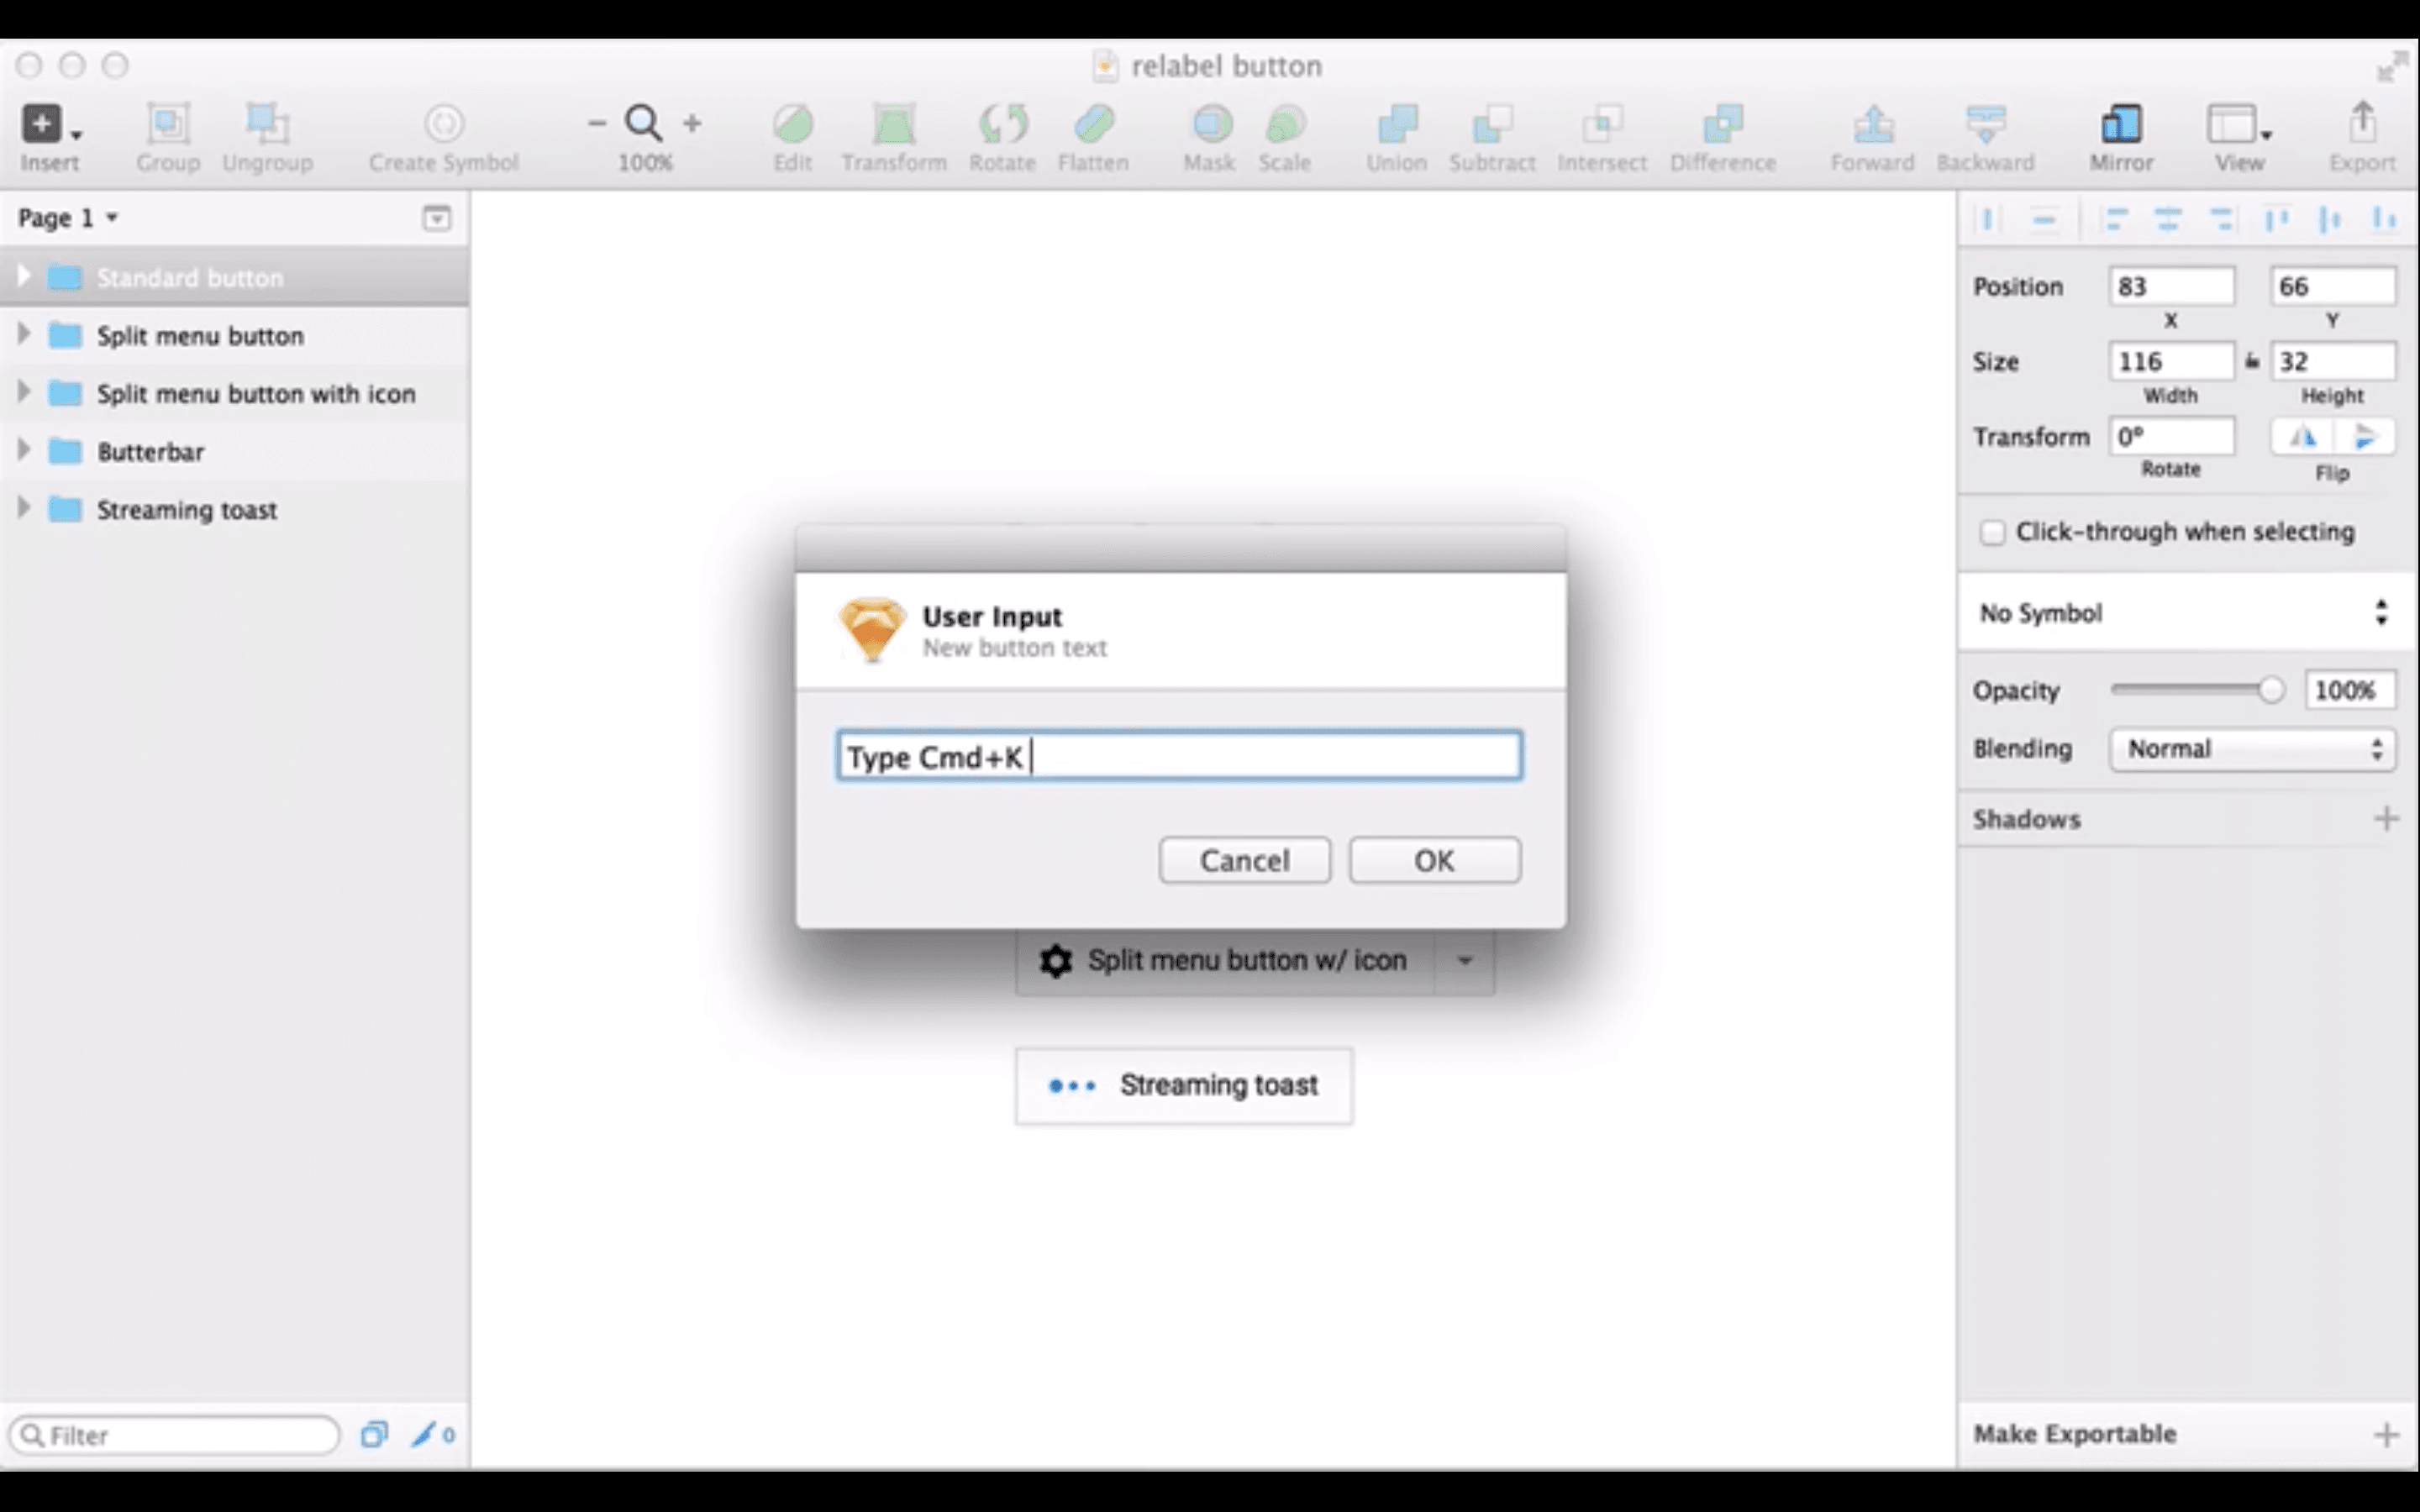The image size is (2420, 1512).
Task: Toggle the size lock proportions icon
Action: (x=2252, y=361)
